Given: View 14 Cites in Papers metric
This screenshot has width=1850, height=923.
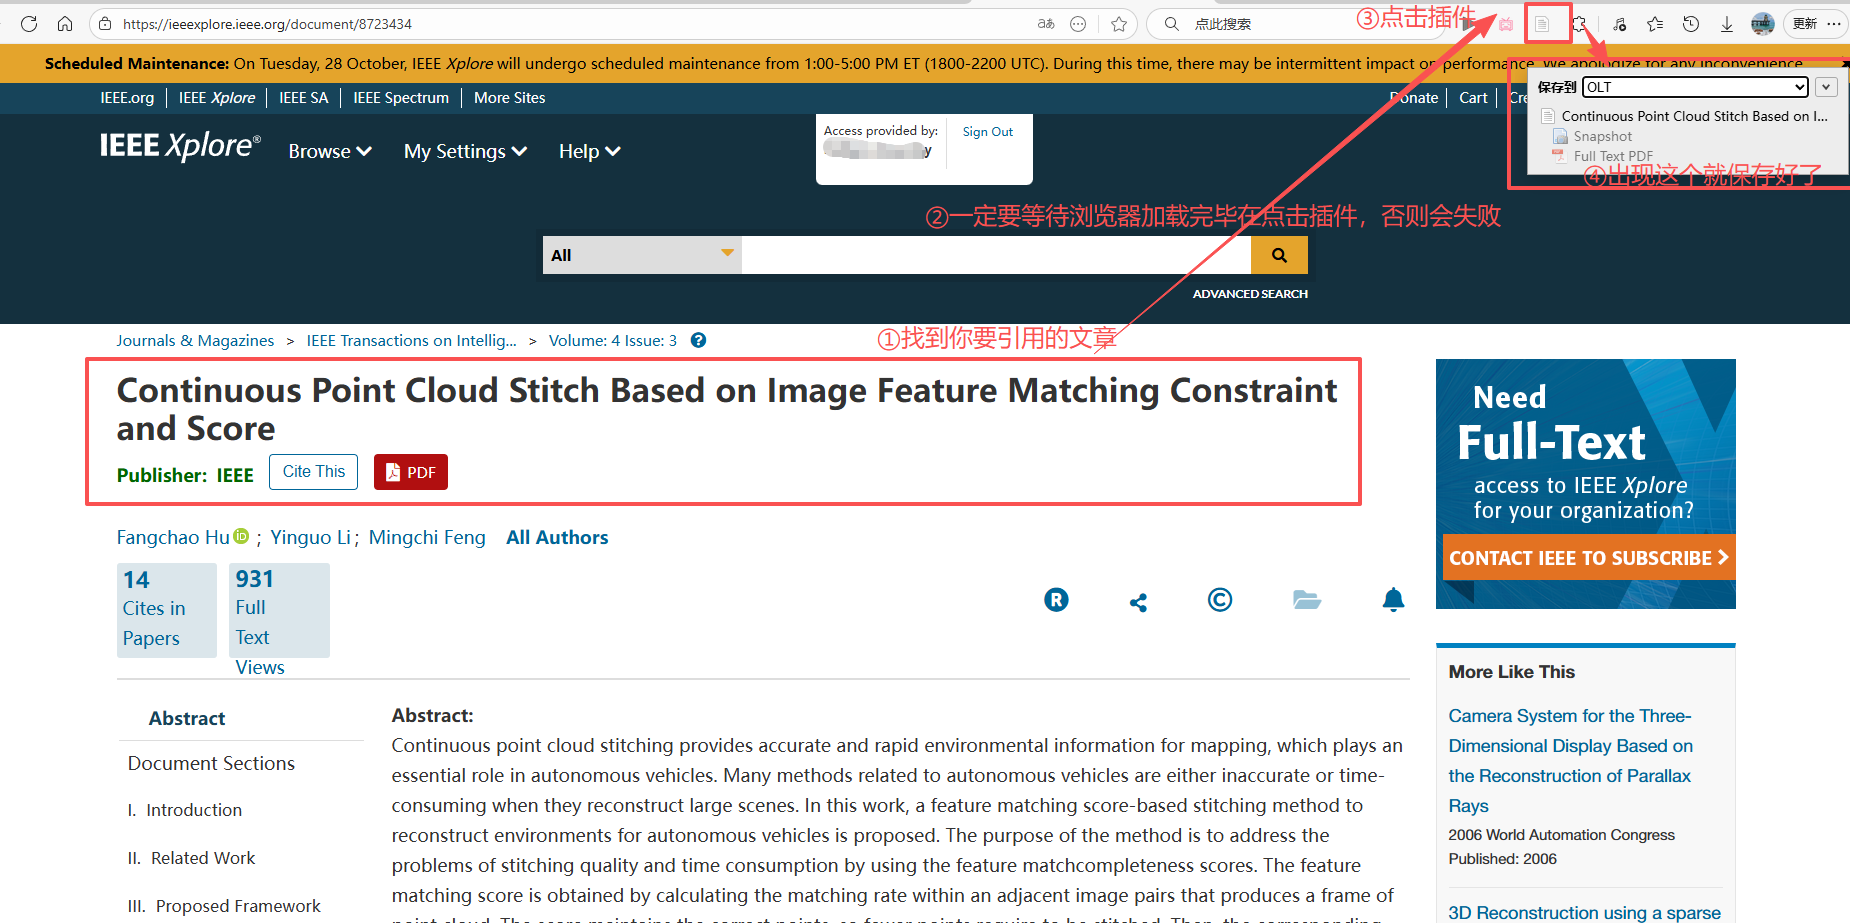Looking at the screenshot, I should pyautogui.click(x=167, y=610).
